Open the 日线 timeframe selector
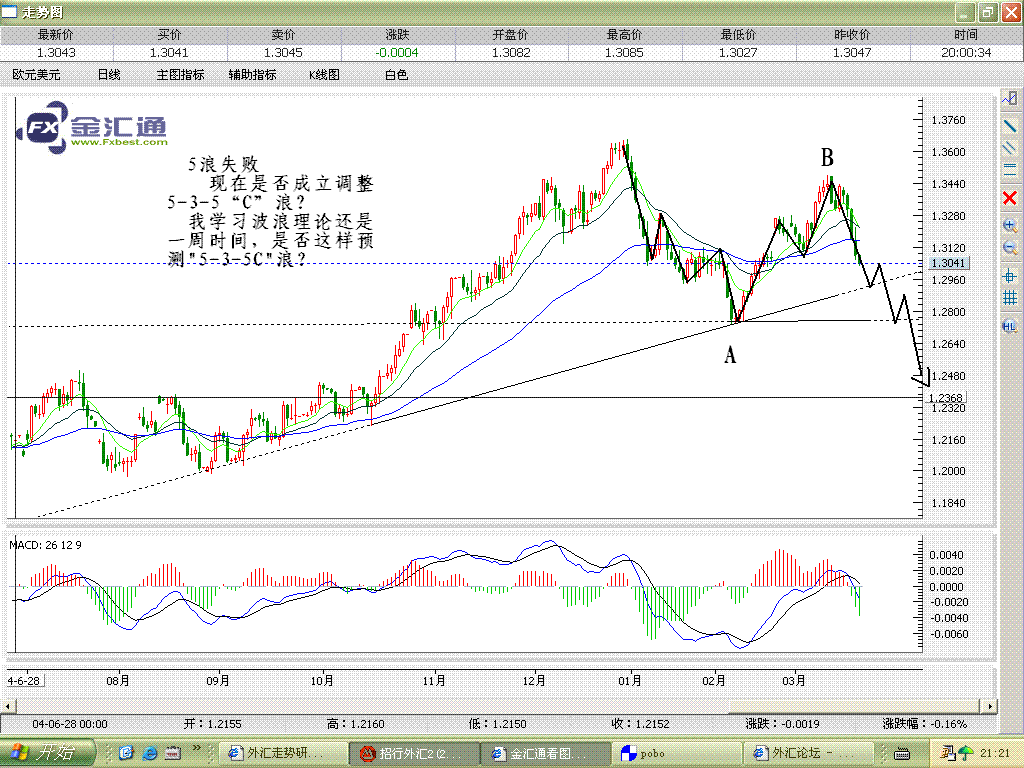This screenshot has height=768, width=1024. click(109, 74)
